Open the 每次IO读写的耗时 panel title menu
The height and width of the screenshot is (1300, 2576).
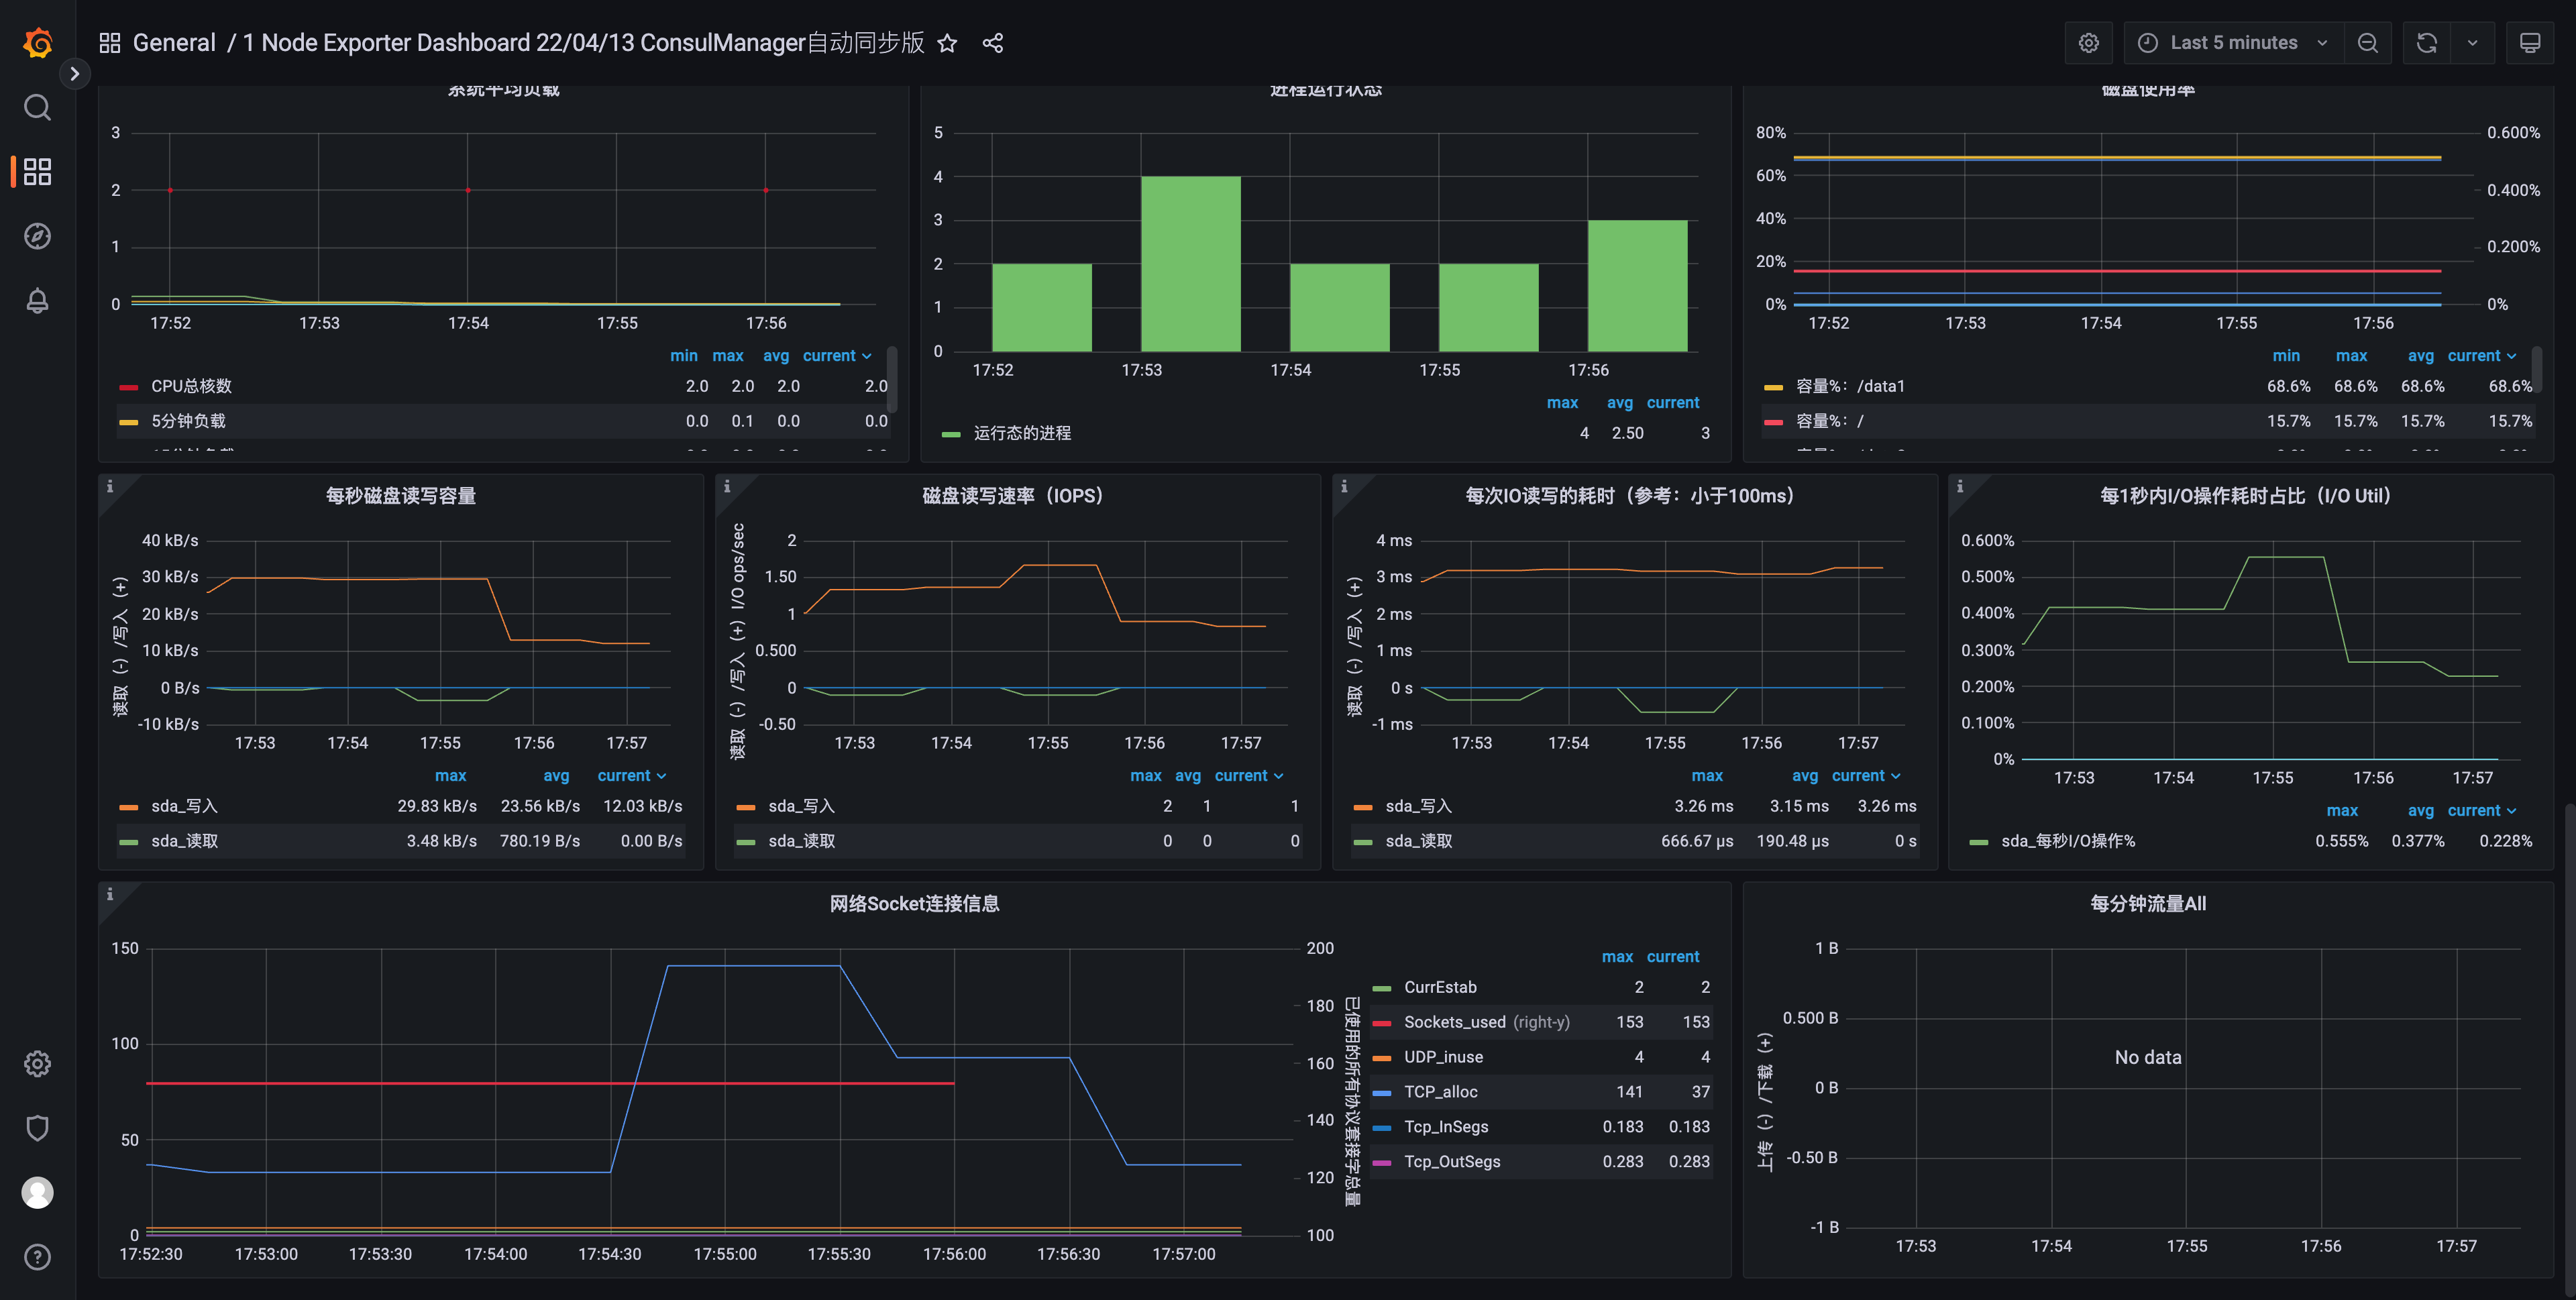1629,496
